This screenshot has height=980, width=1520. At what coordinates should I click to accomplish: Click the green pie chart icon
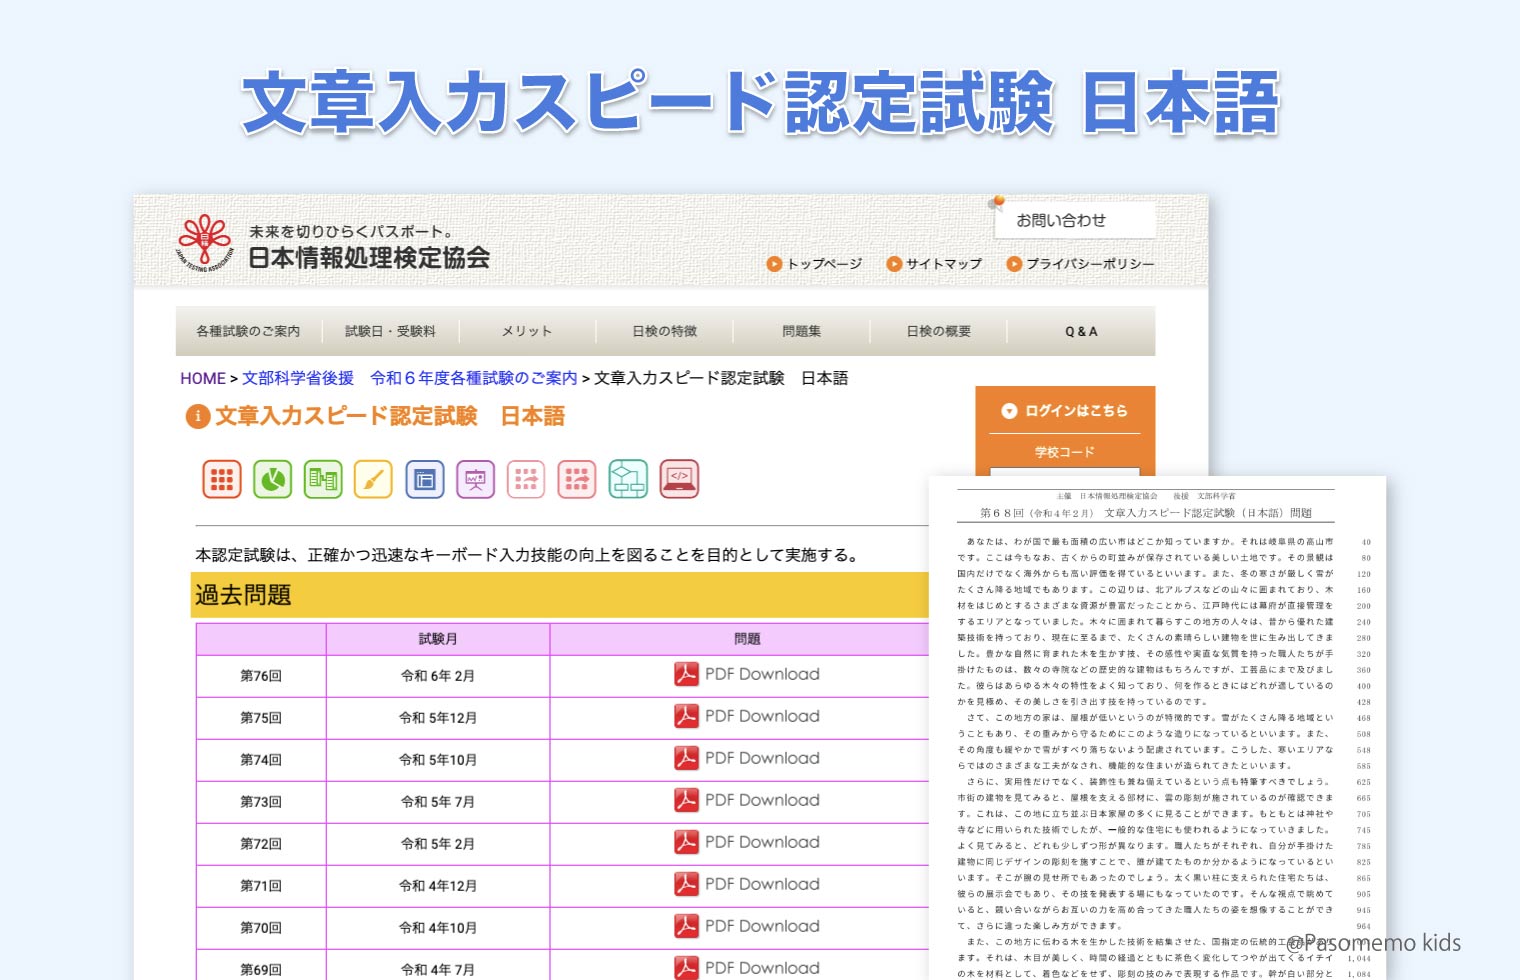click(273, 480)
